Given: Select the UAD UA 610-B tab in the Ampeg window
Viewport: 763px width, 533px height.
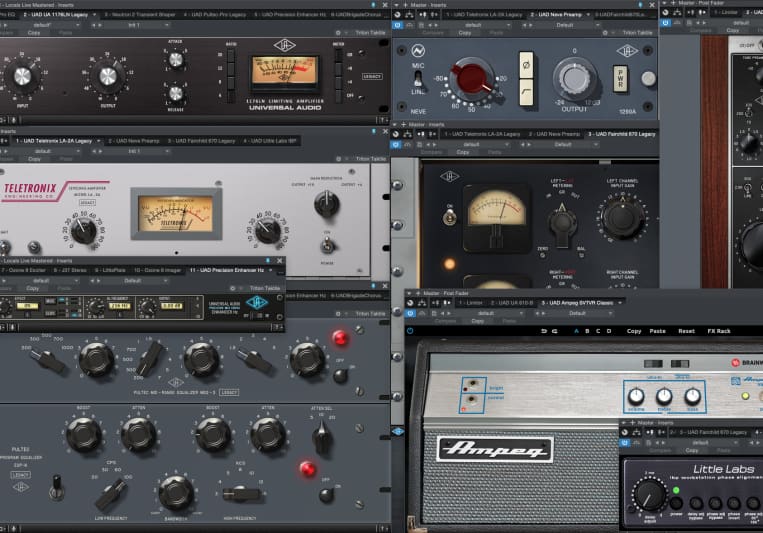Looking at the screenshot, I should tap(512, 303).
